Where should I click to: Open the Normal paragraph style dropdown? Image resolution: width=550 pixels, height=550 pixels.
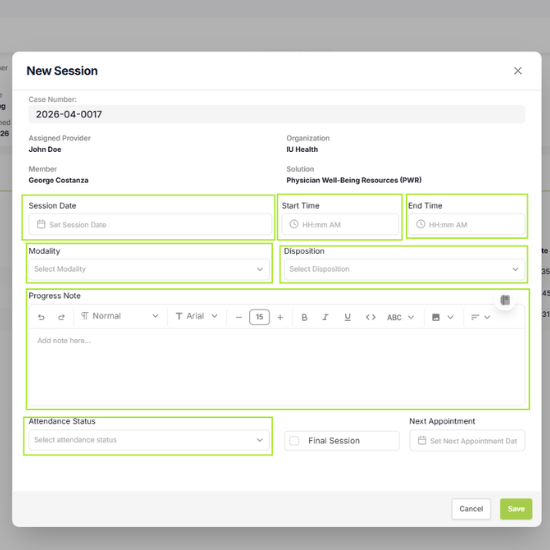120,316
